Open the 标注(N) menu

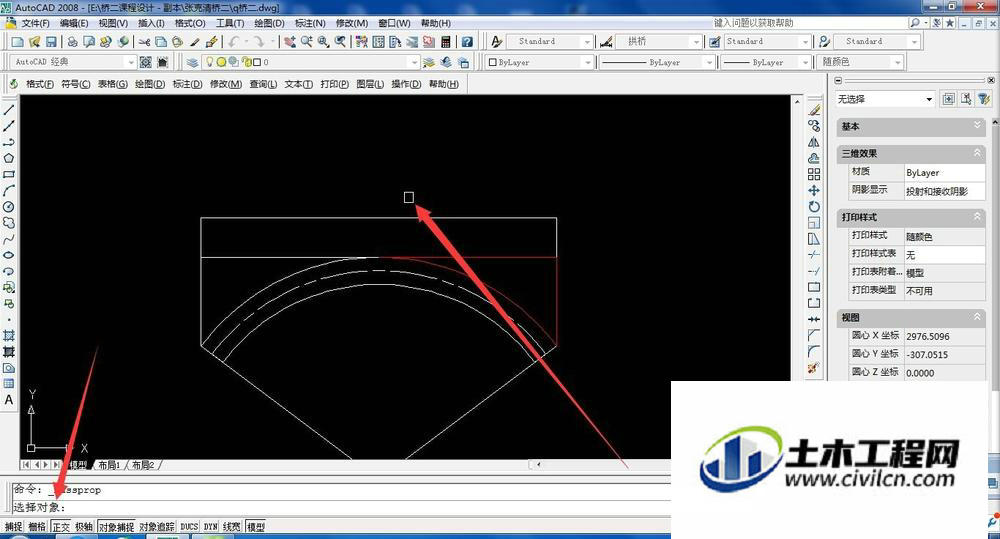click(310, 23)
